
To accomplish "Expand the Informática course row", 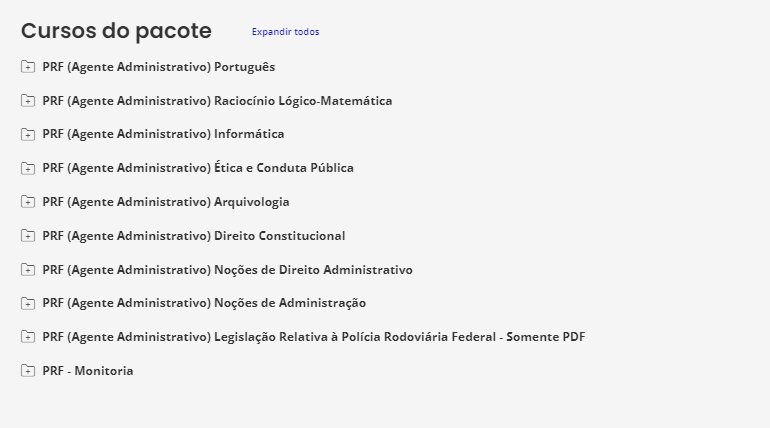I will [163, 134].
